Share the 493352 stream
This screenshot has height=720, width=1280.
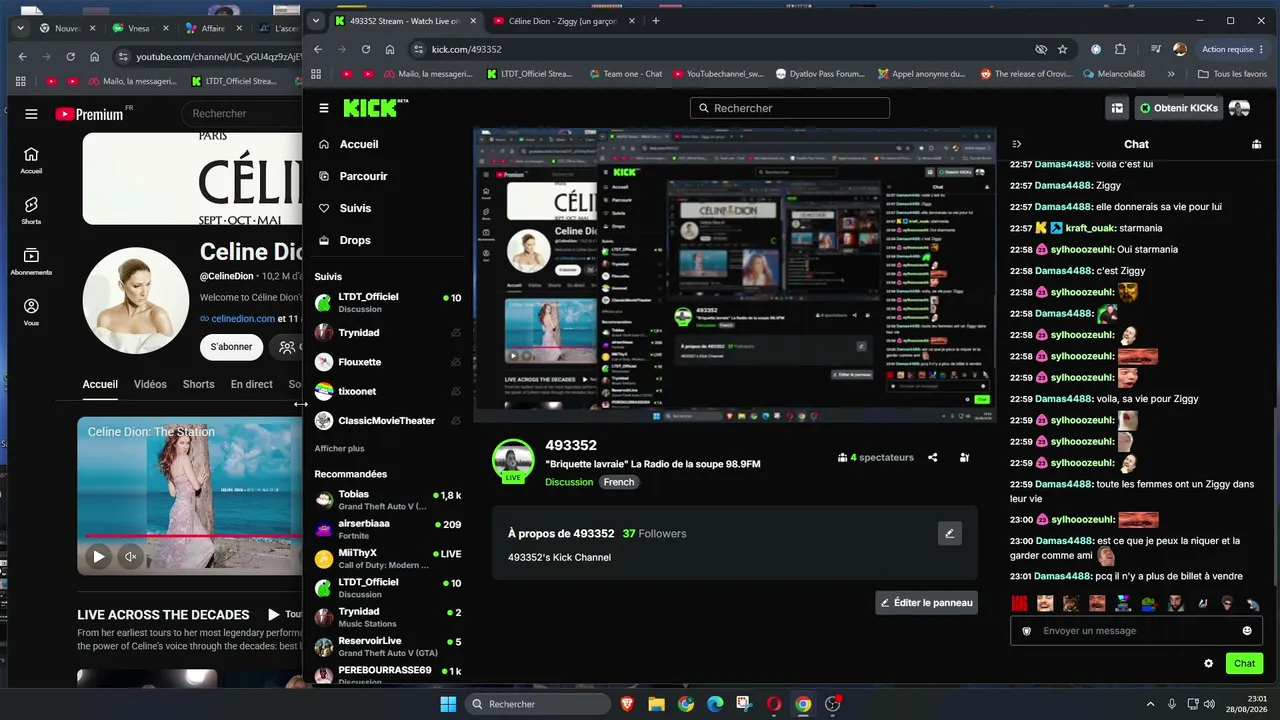(x=933, y=457)
